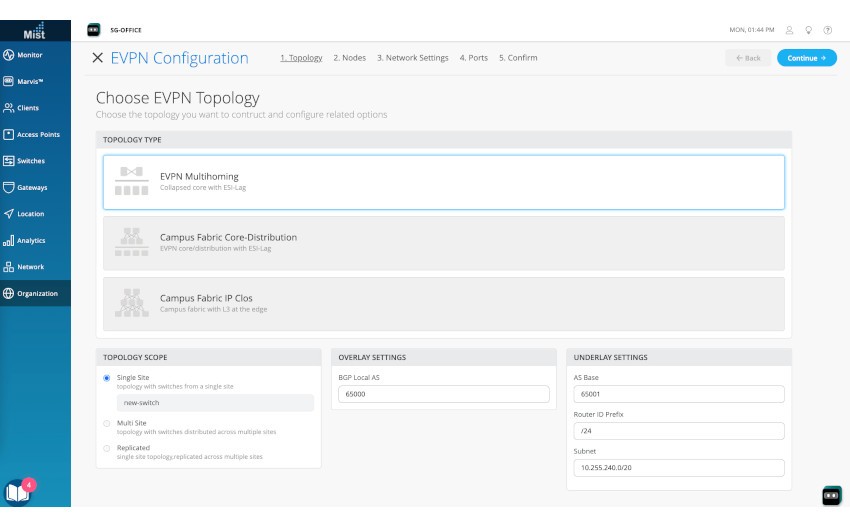Open Analytics in sidebar
This screenshot has height=527, width=850.
(30, 240)
